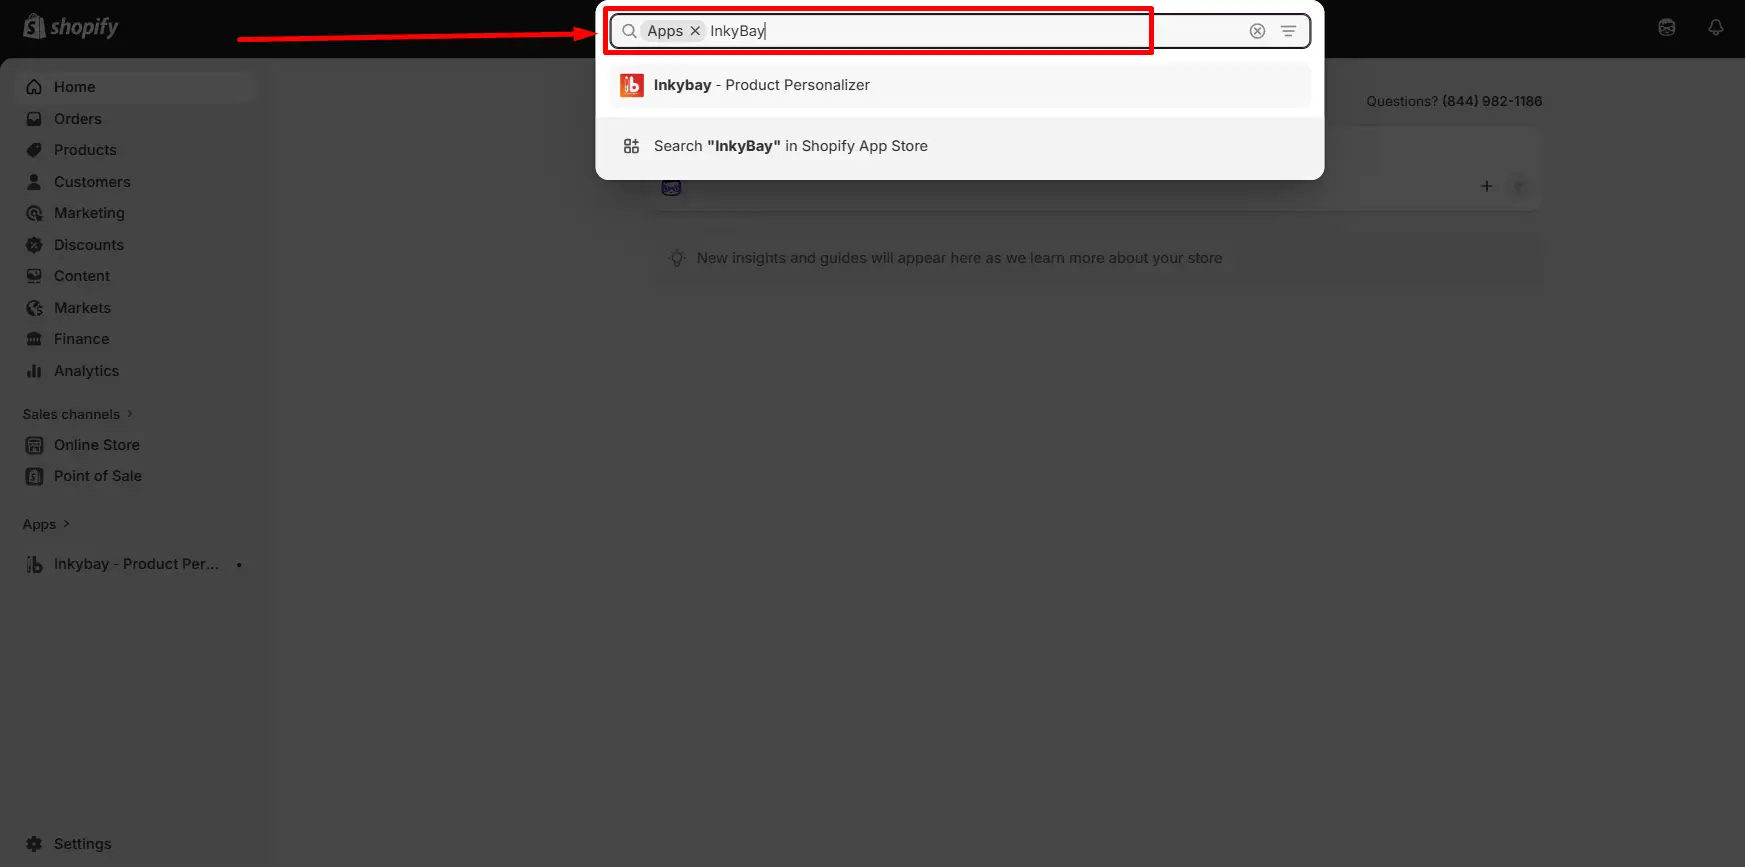Click the support phone number (844) 982-1186

(1492, 101)
